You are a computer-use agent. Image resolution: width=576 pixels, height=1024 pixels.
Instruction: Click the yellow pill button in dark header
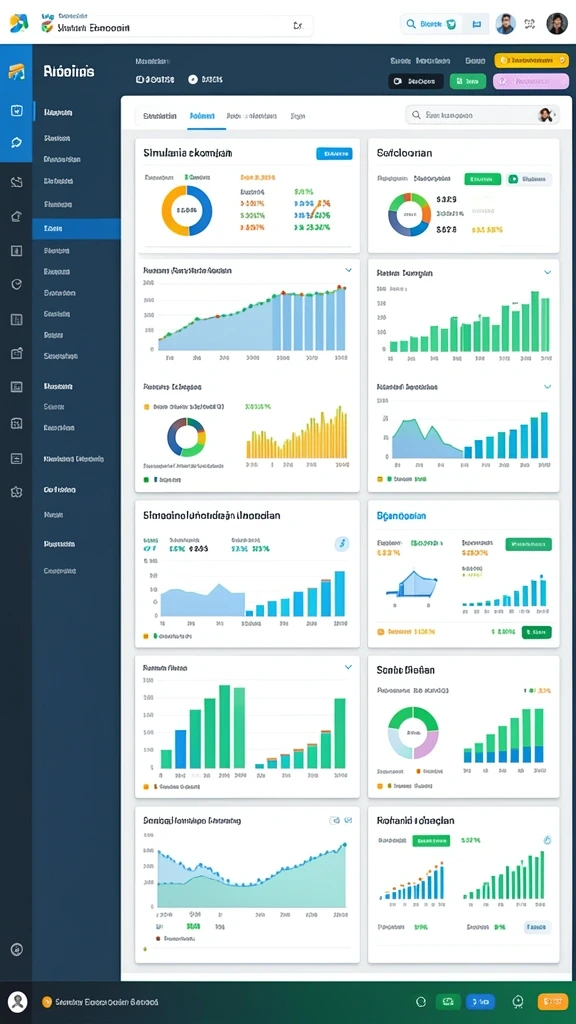click(x=532, y=61)
